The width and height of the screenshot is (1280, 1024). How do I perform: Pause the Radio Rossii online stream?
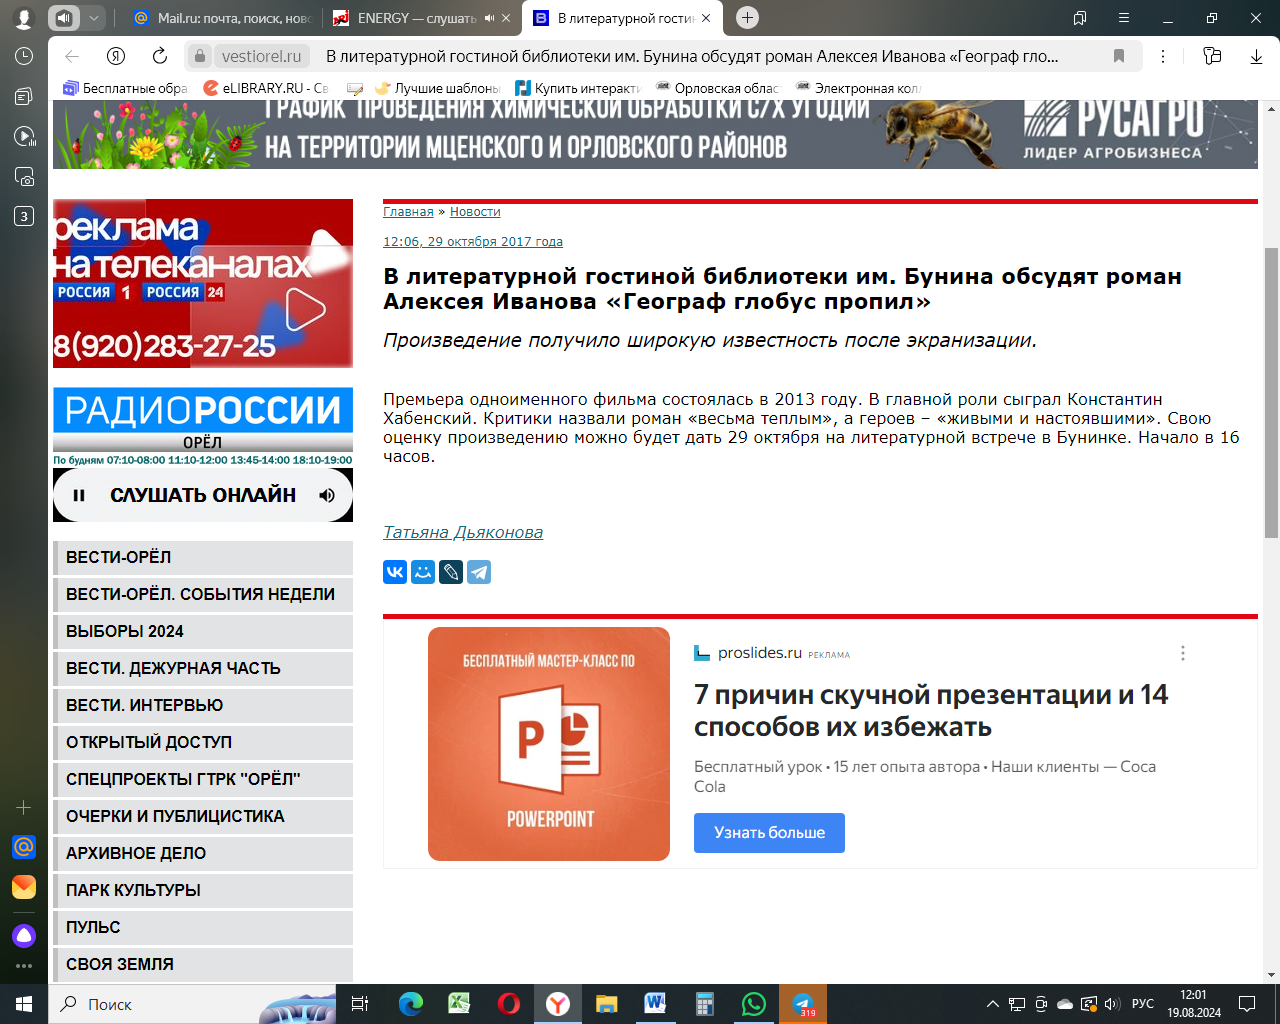[x=79, y=495]
